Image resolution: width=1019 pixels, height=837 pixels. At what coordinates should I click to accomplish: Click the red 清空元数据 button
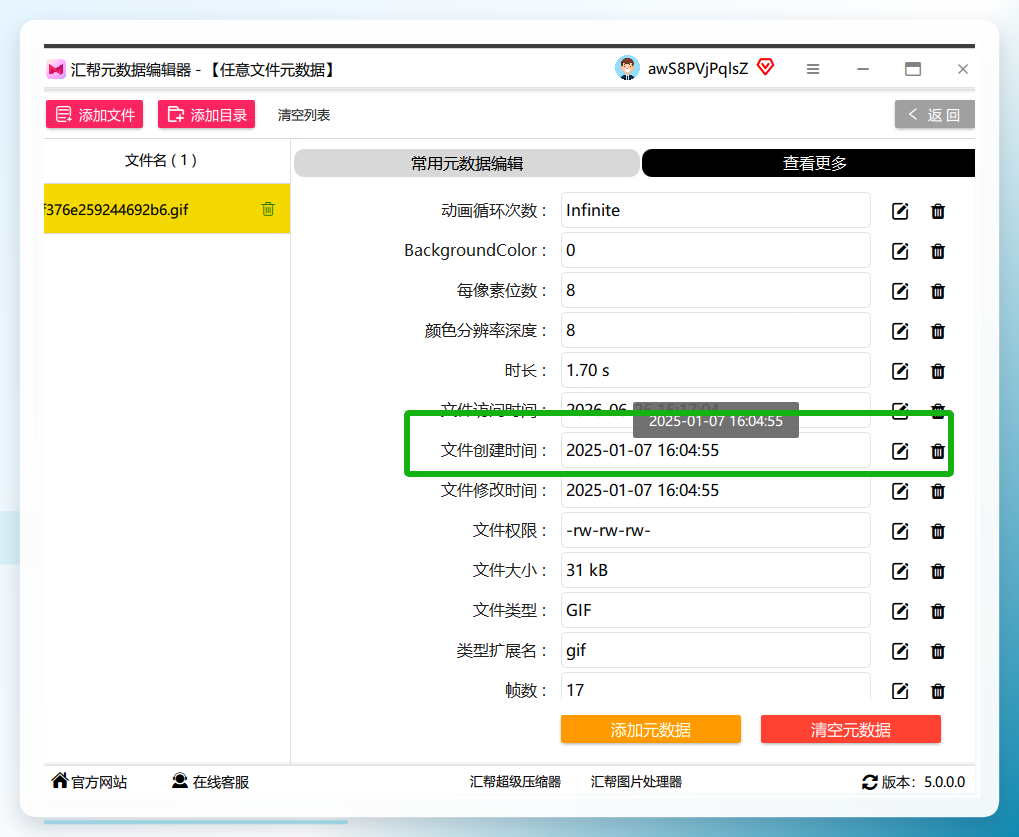851,729
